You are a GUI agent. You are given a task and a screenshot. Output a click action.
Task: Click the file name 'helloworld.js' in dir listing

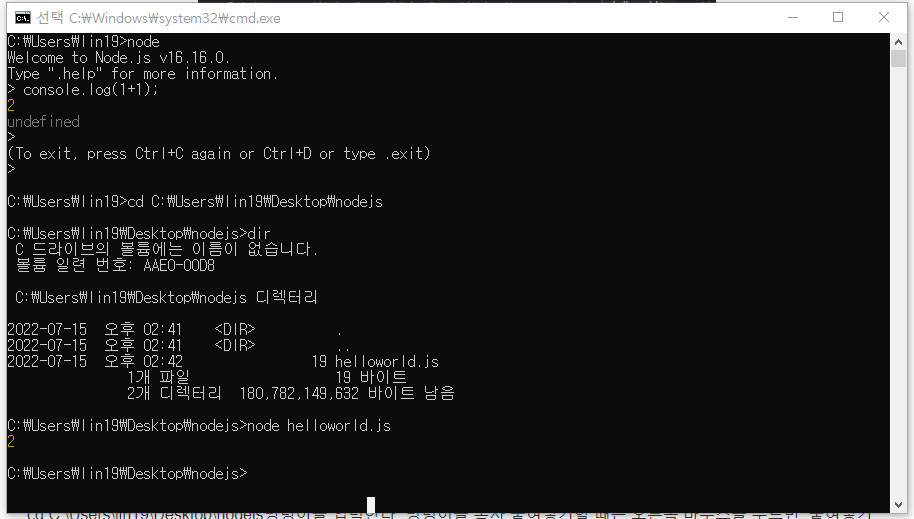386,362
